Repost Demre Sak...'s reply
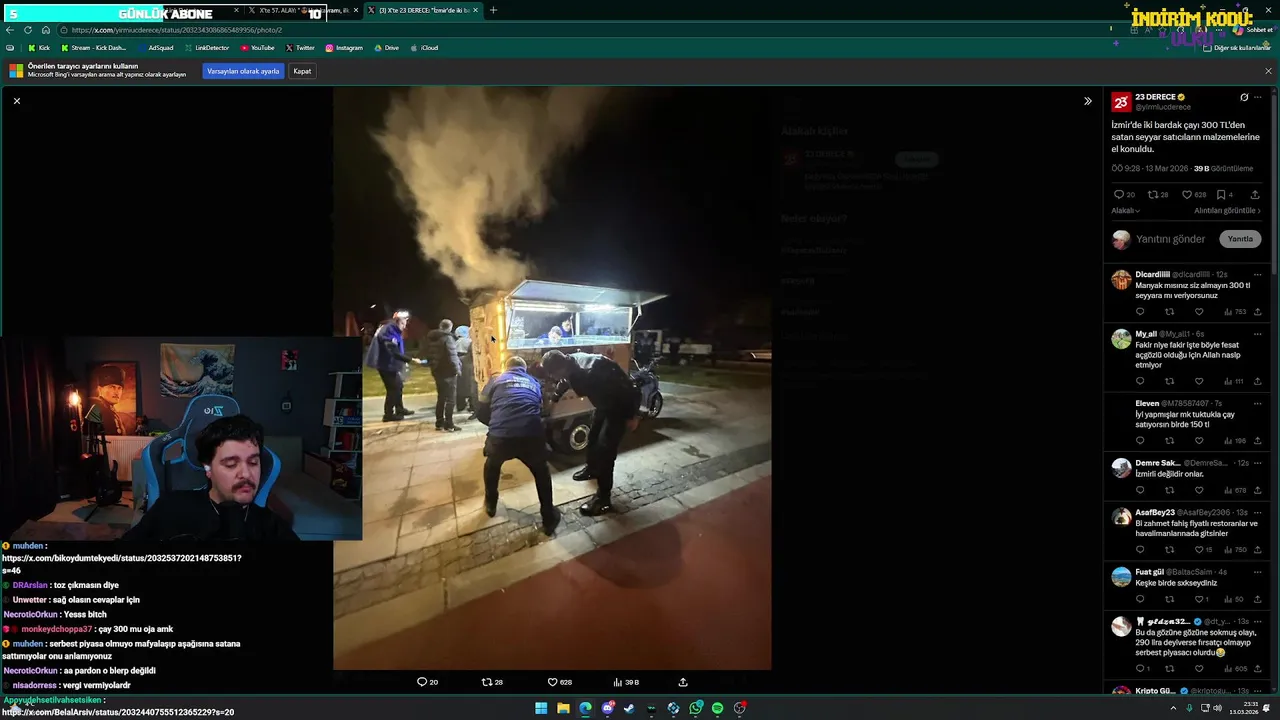Viewport: 1280px width, 720px height. pyautogui.click(x=1169, y=490)
